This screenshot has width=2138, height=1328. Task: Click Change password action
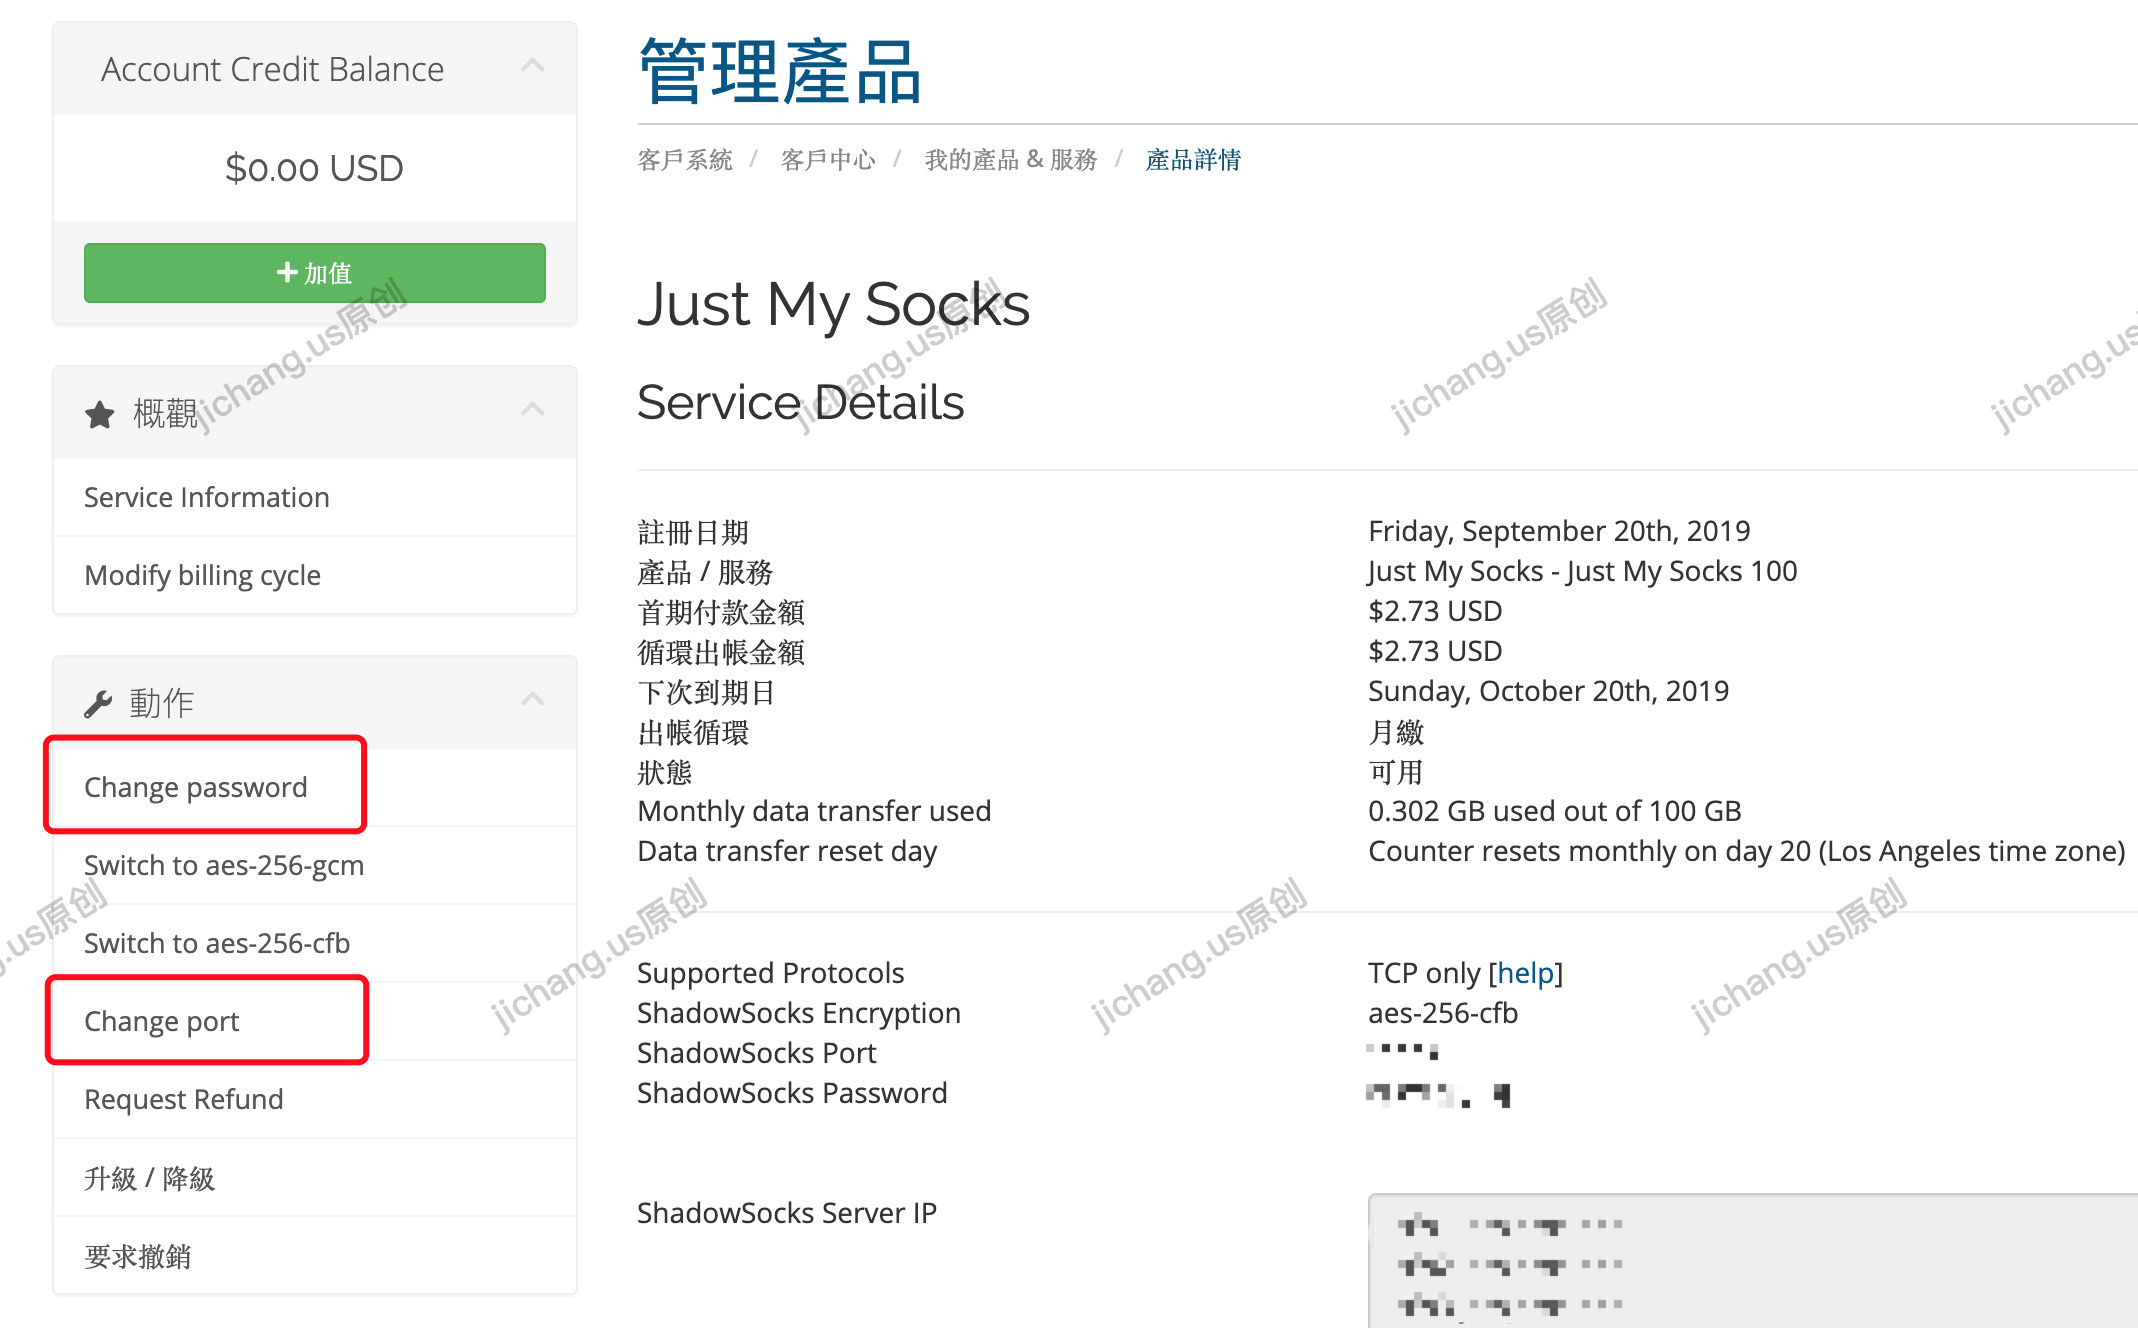196,787
